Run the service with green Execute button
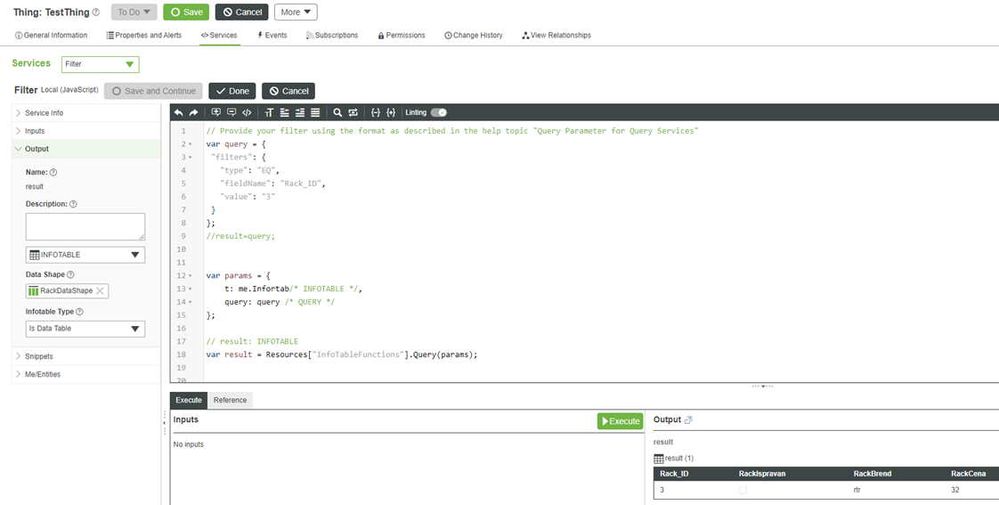999x505 pixels. point(620,421)
